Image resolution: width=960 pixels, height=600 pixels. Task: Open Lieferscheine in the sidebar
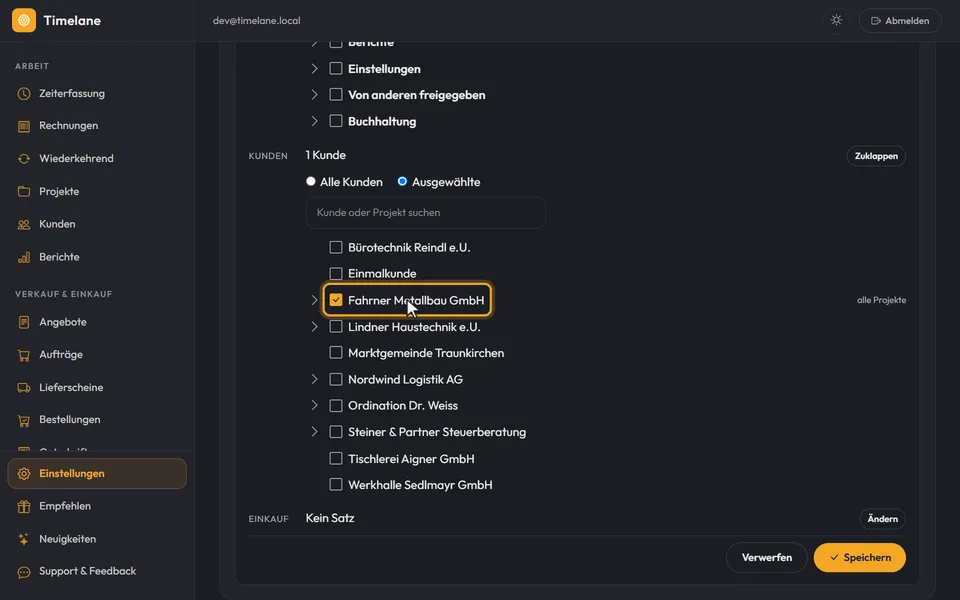point(97,388)
